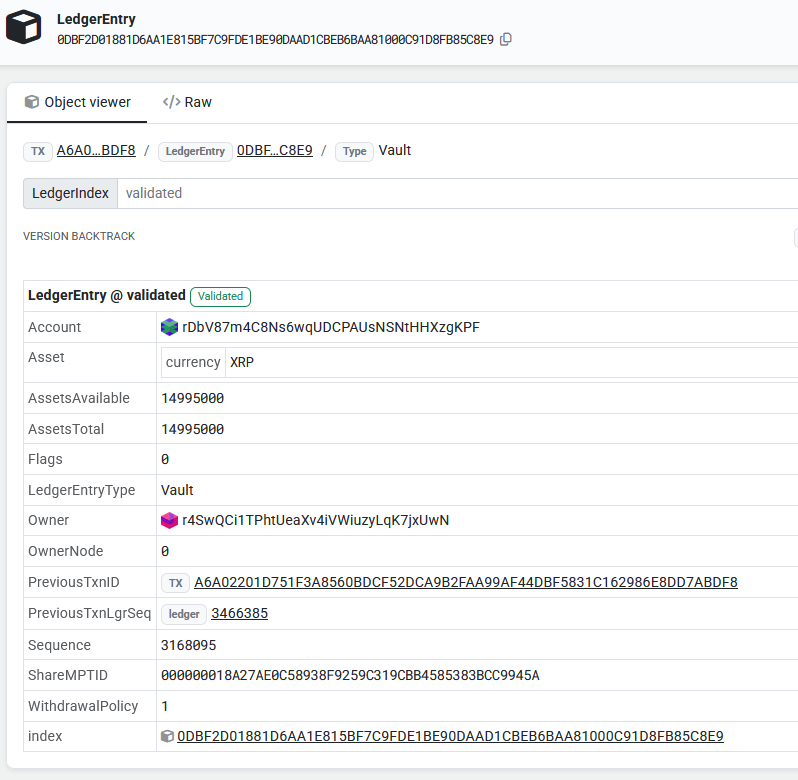798x780 pixels.
Task: Click the VERSION BACKTRACK heading
Action: point(79,236)
